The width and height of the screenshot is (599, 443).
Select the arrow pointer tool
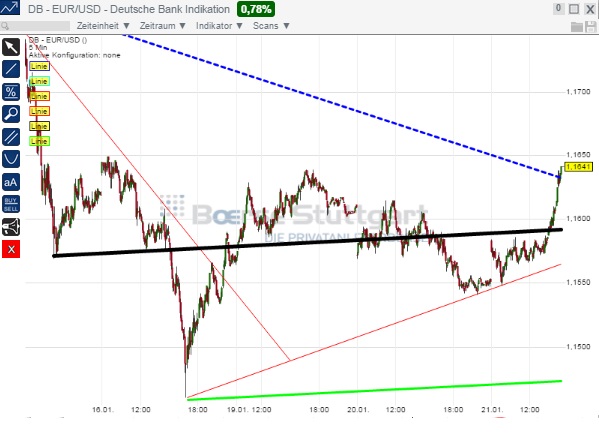pyautogui.click(x=11, y=47)
